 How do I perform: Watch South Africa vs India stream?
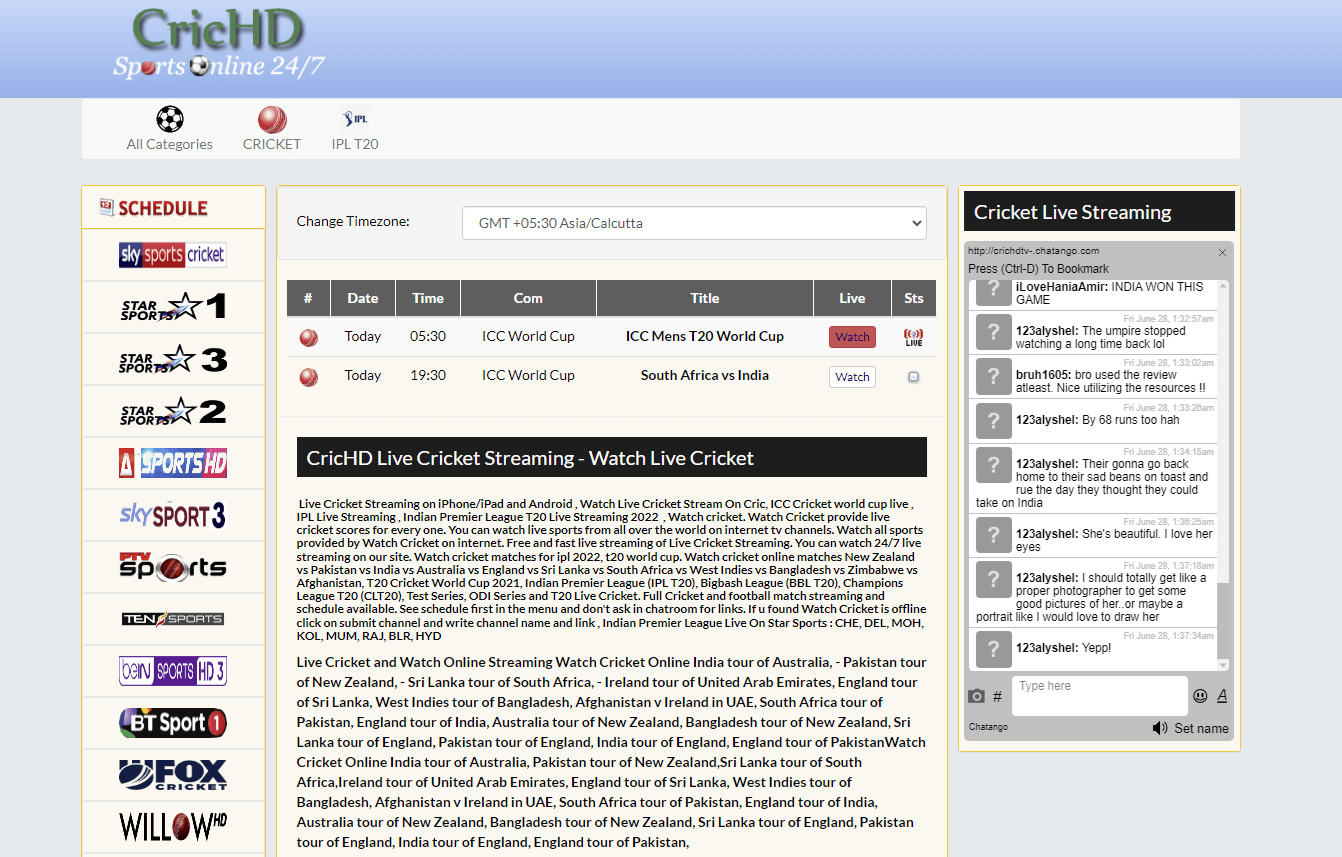852,377
